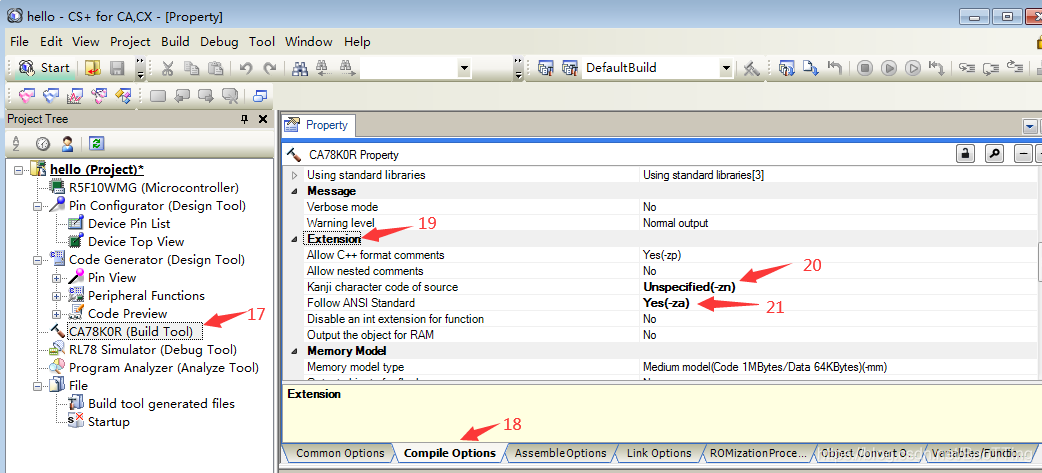Click the Cut scissors icon
The image size is (1042, 473).
point(167,68)
